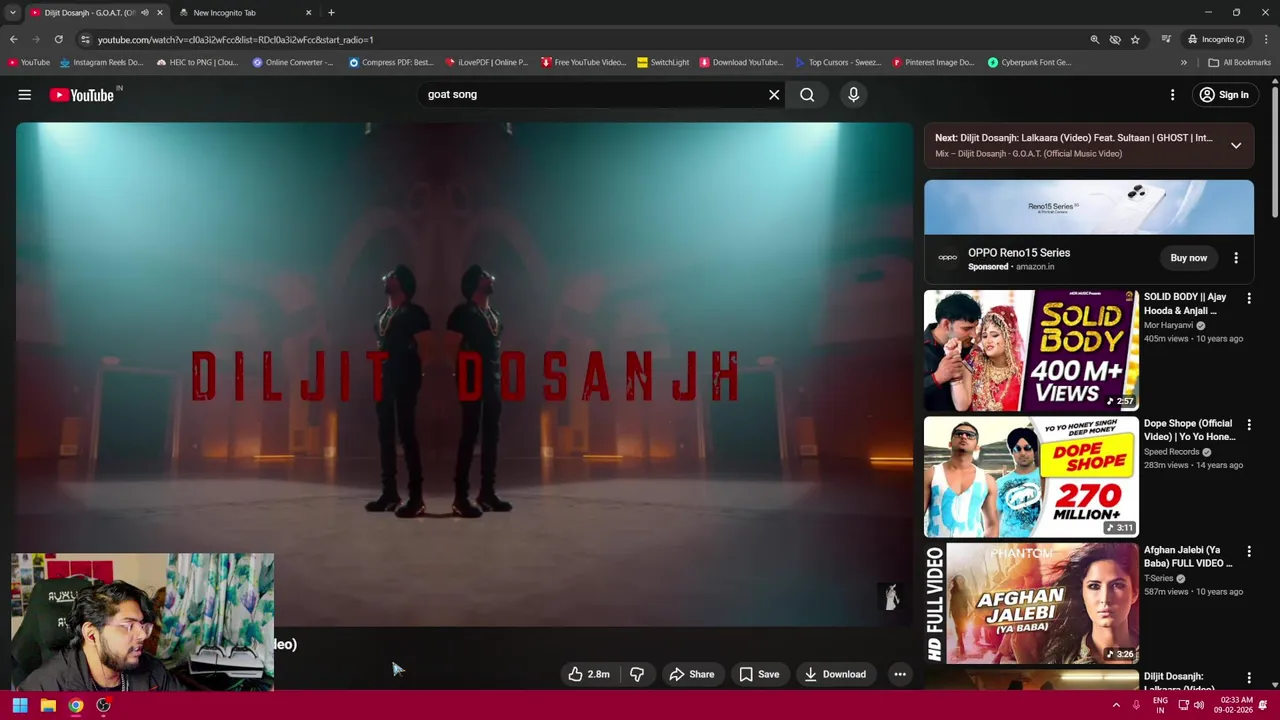The height and width of the screenshot is (720, 1280).
Task: Open OPPO Reno15 Series ad banner
Action: (x=1089, y=207)
